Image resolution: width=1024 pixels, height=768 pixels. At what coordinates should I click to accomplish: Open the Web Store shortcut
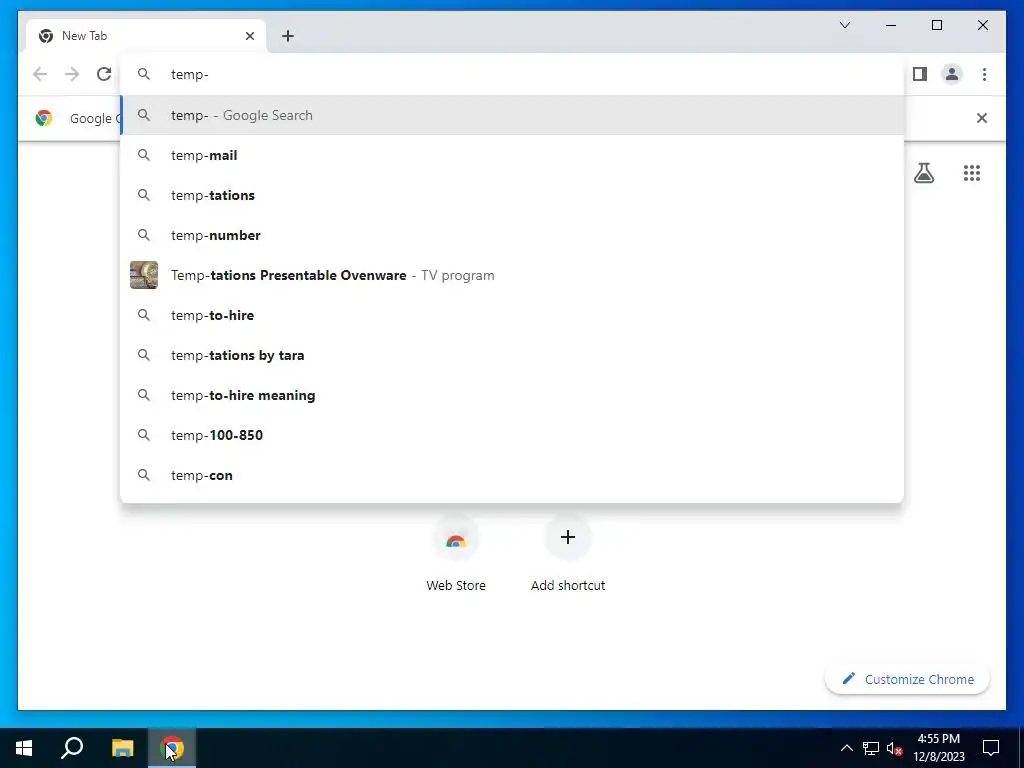tap(456, 554)
